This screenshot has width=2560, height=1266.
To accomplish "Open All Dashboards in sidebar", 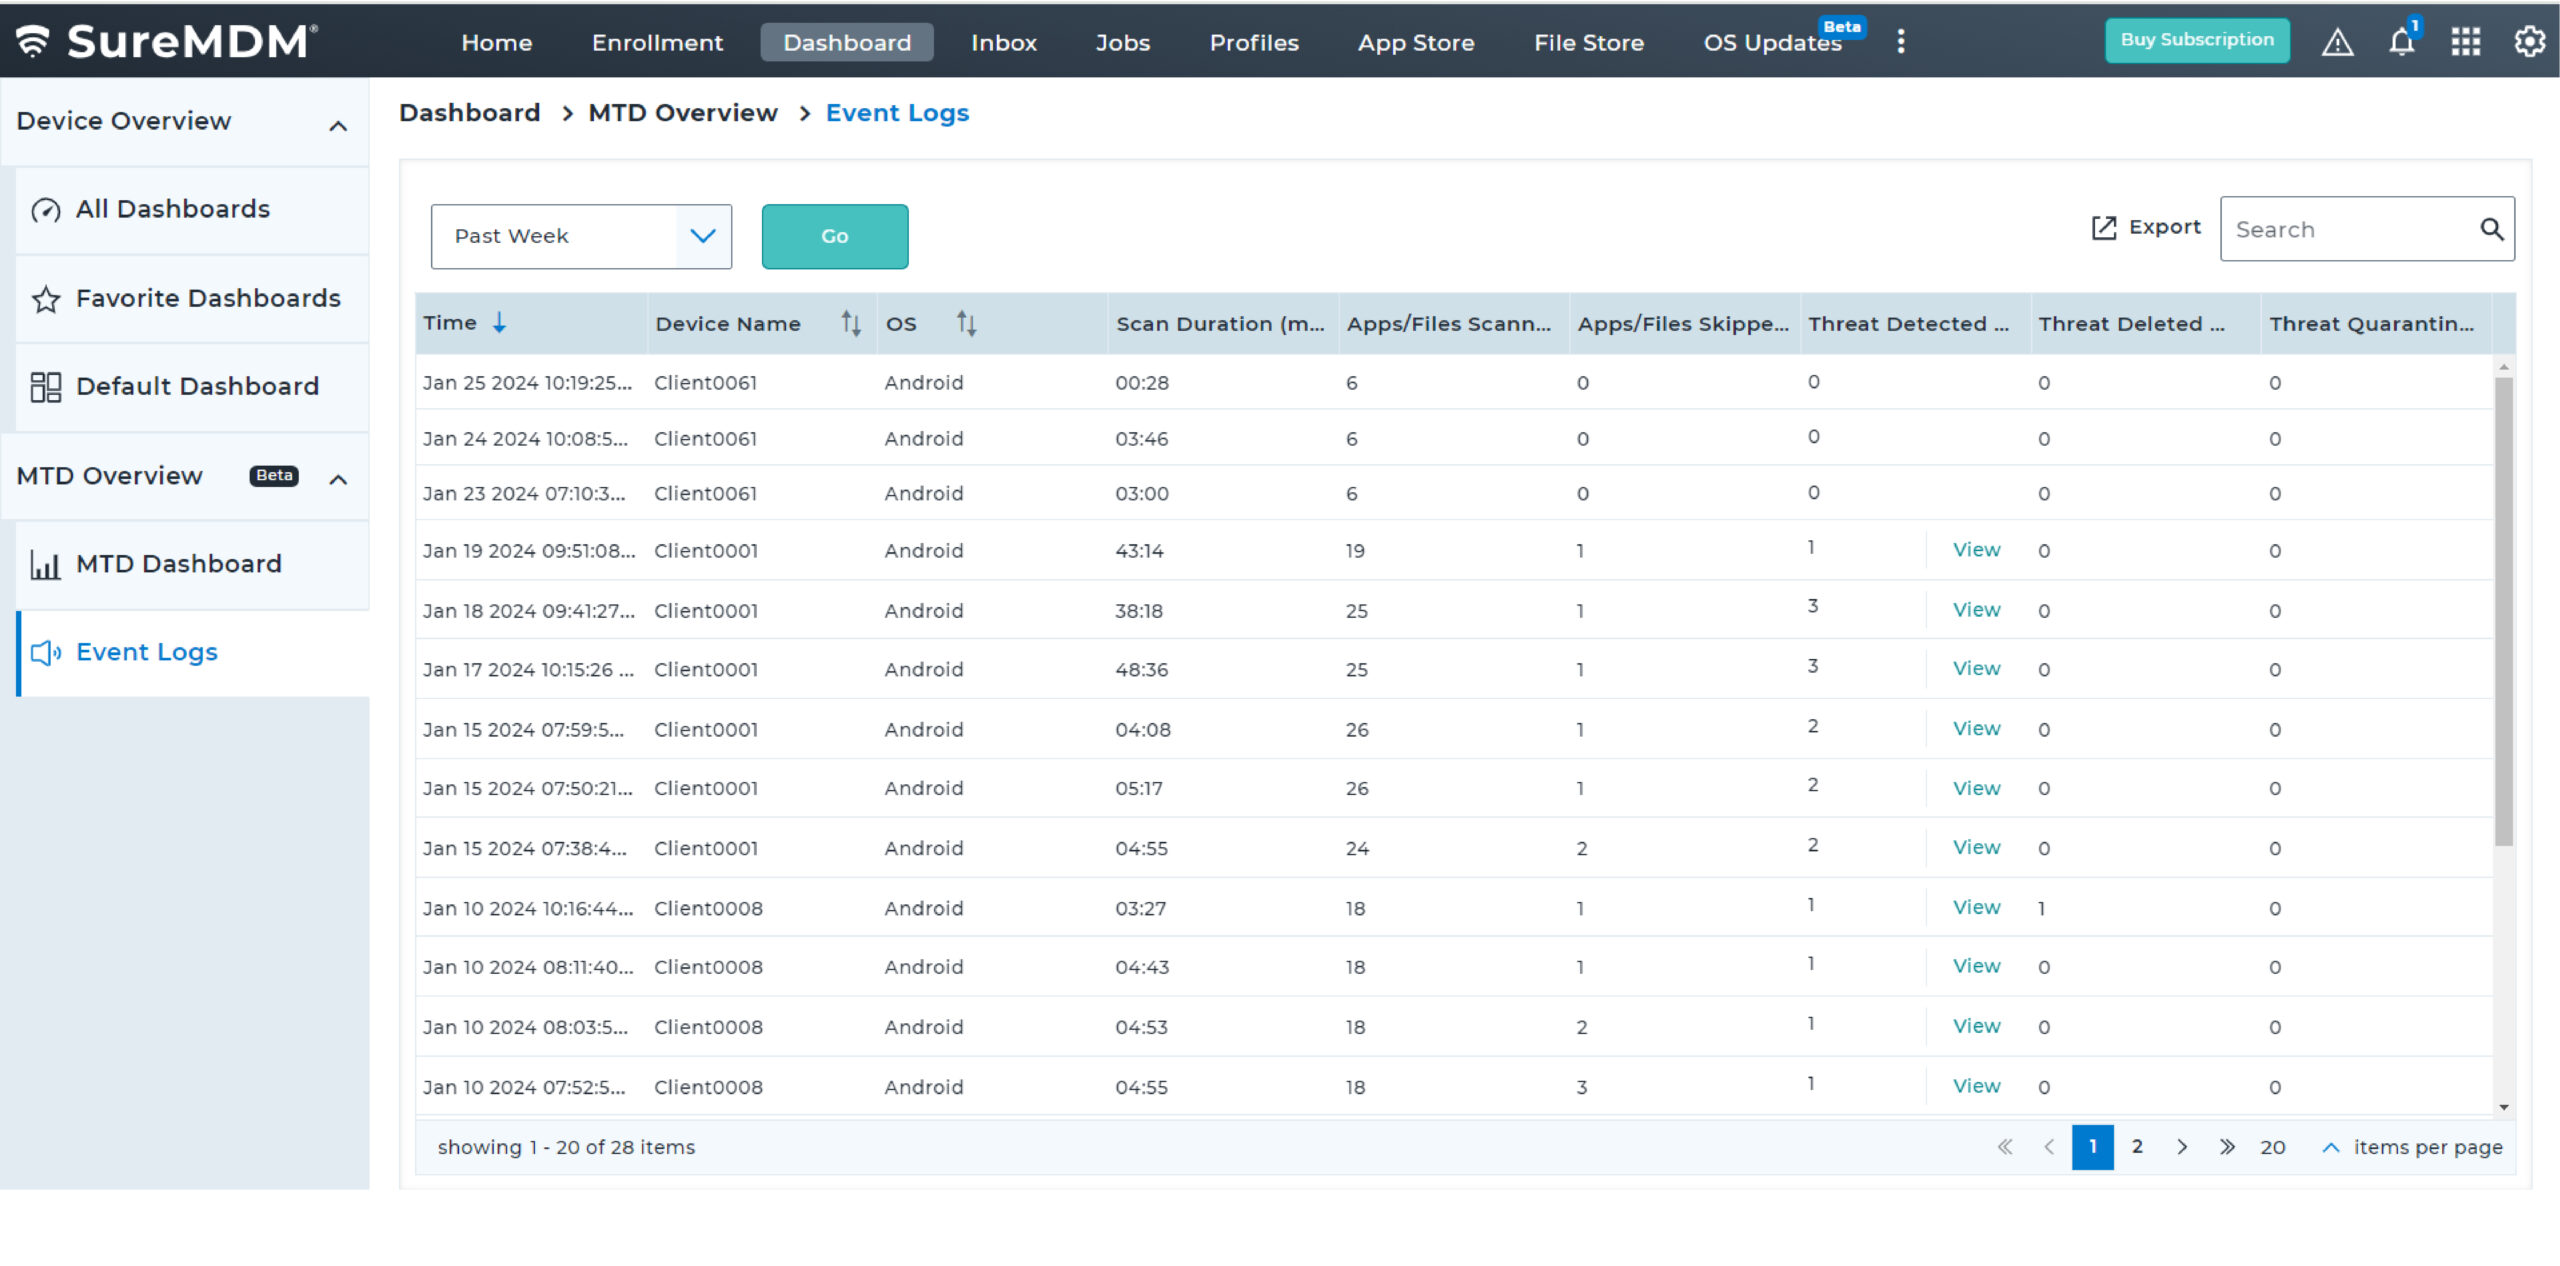I will (x=192, y=209).
